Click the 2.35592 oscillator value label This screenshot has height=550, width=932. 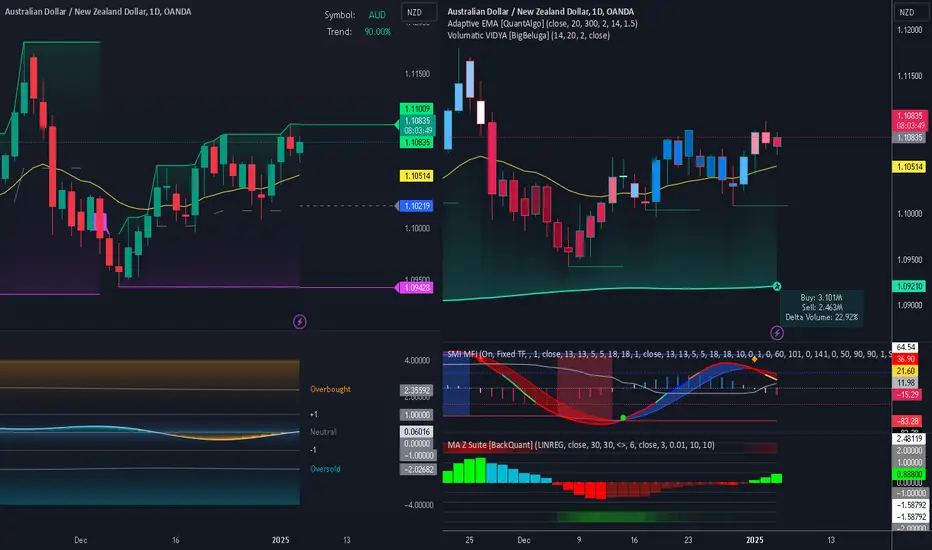point(417,391)
